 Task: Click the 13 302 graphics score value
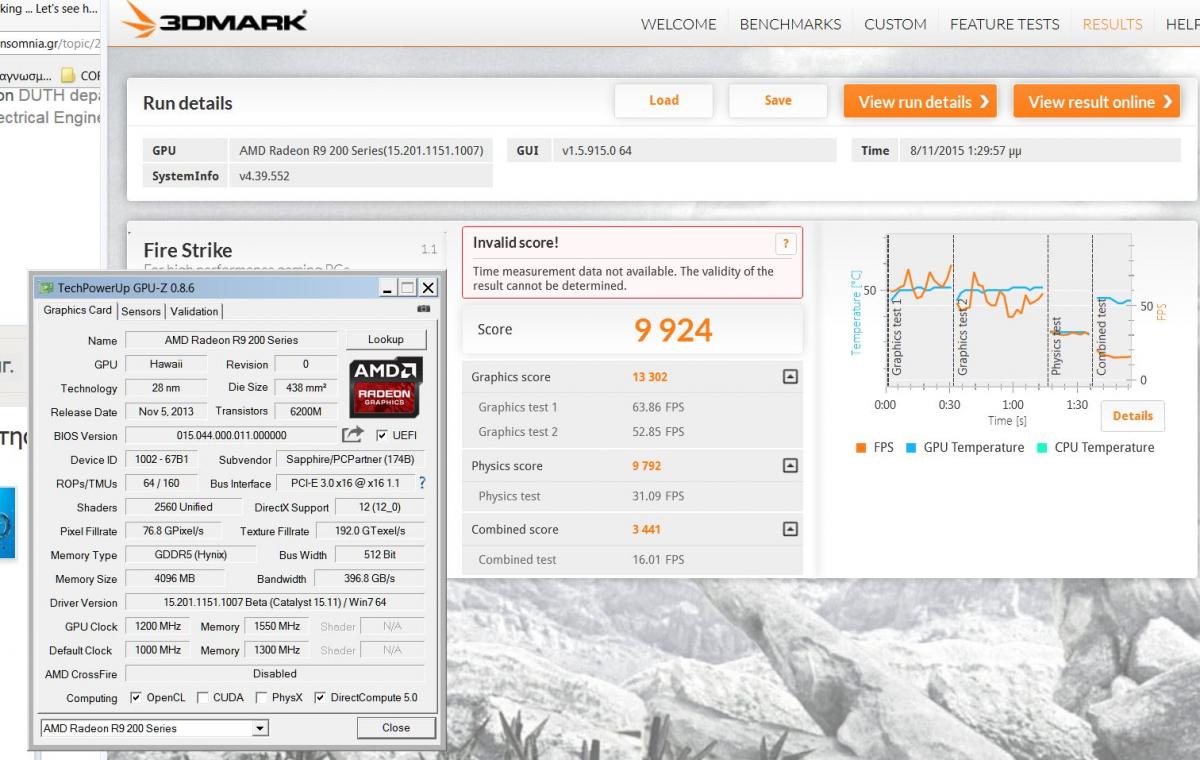pos(649,377)
